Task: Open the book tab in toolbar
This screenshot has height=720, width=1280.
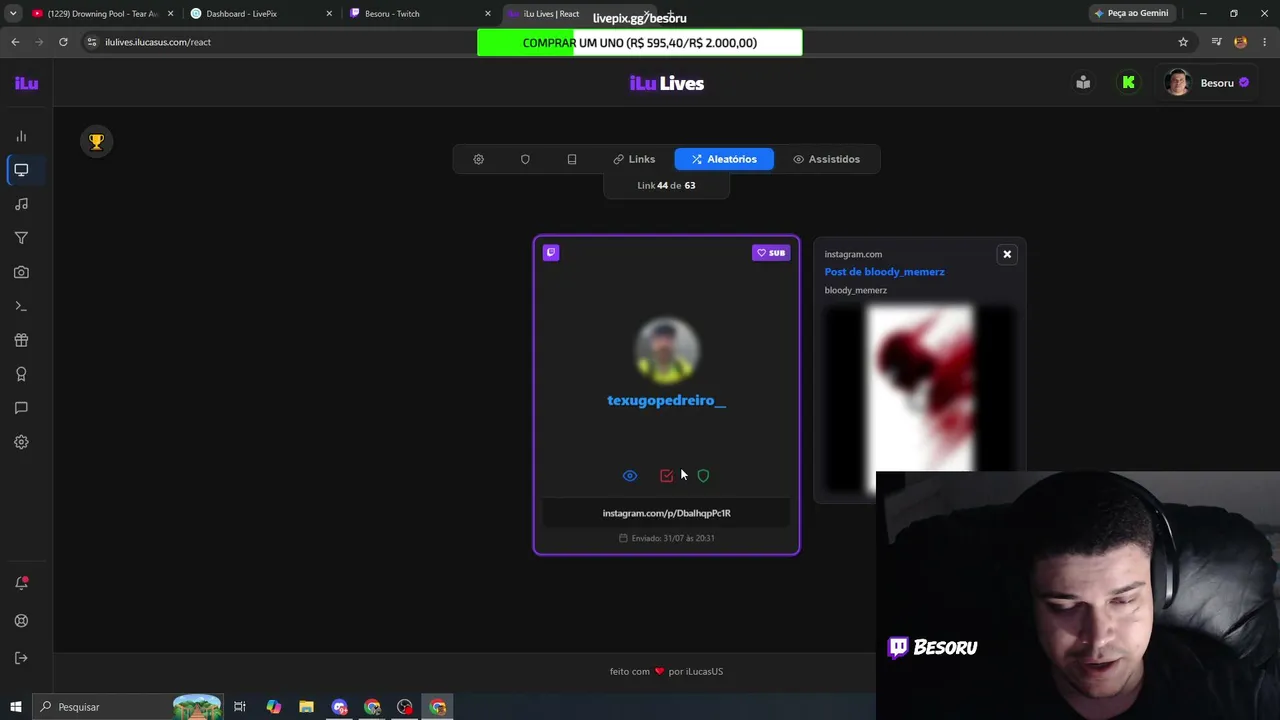Action: 572,159
